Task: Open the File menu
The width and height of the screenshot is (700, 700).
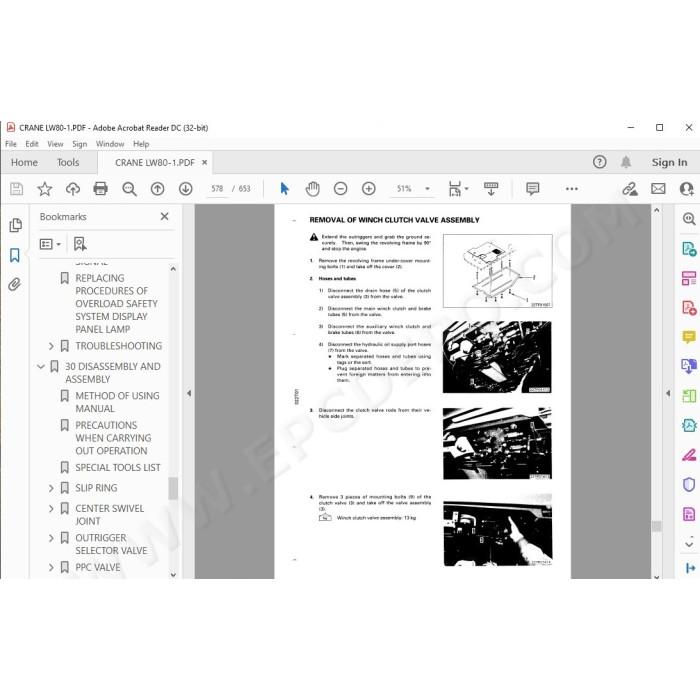Action: (11, 144)
